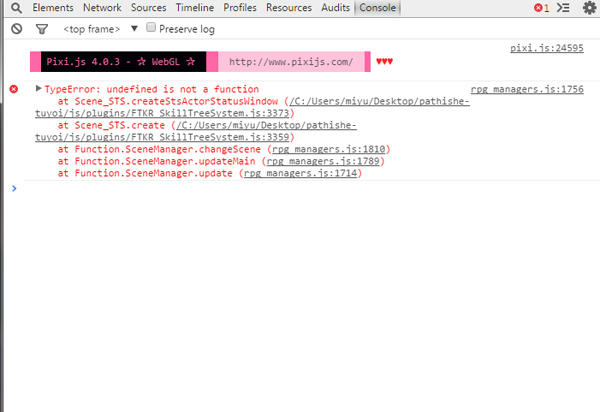Expand the TypeError stack trace triangle

pos(38,89)
